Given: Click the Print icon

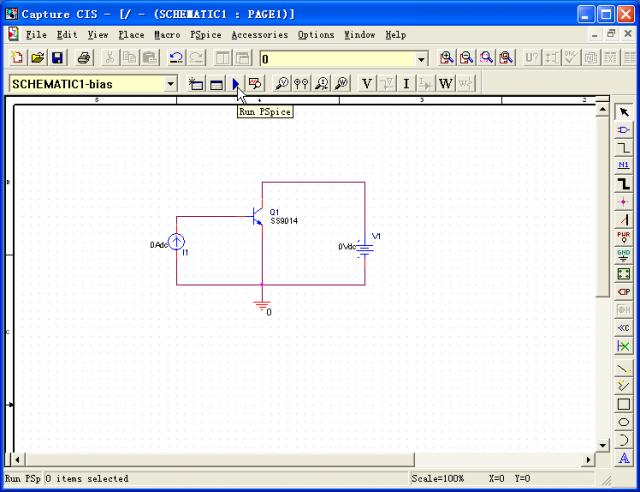Looking at the screenshot, I should coord(84,58).
